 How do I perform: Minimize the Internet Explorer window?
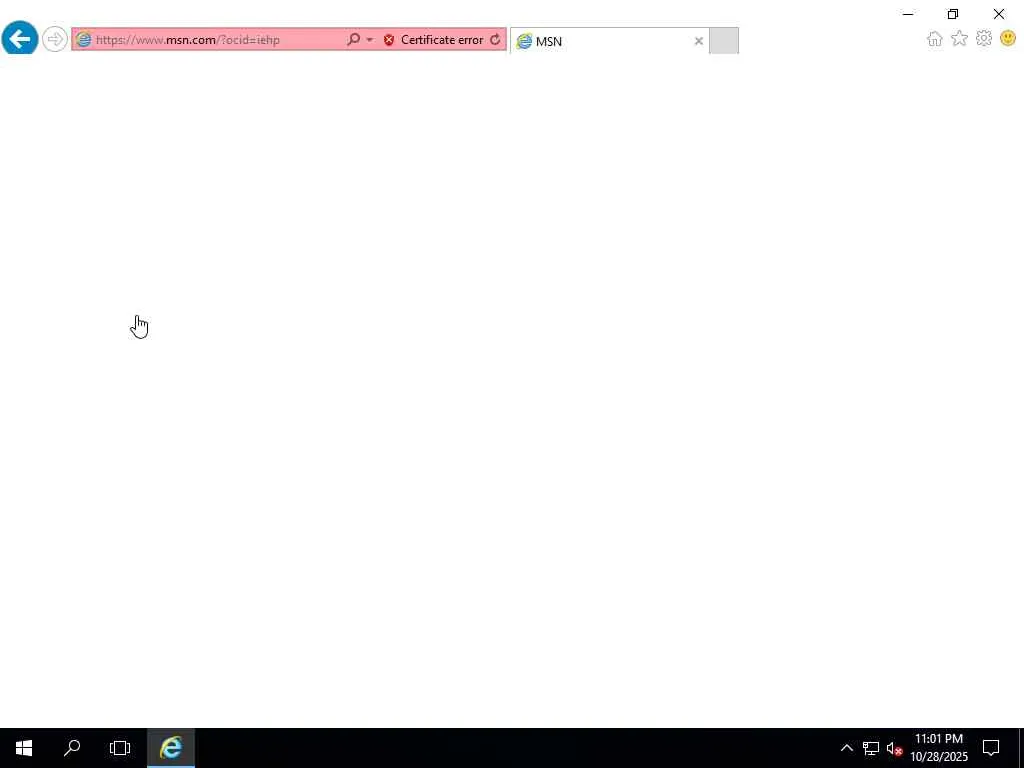(908, 14)
